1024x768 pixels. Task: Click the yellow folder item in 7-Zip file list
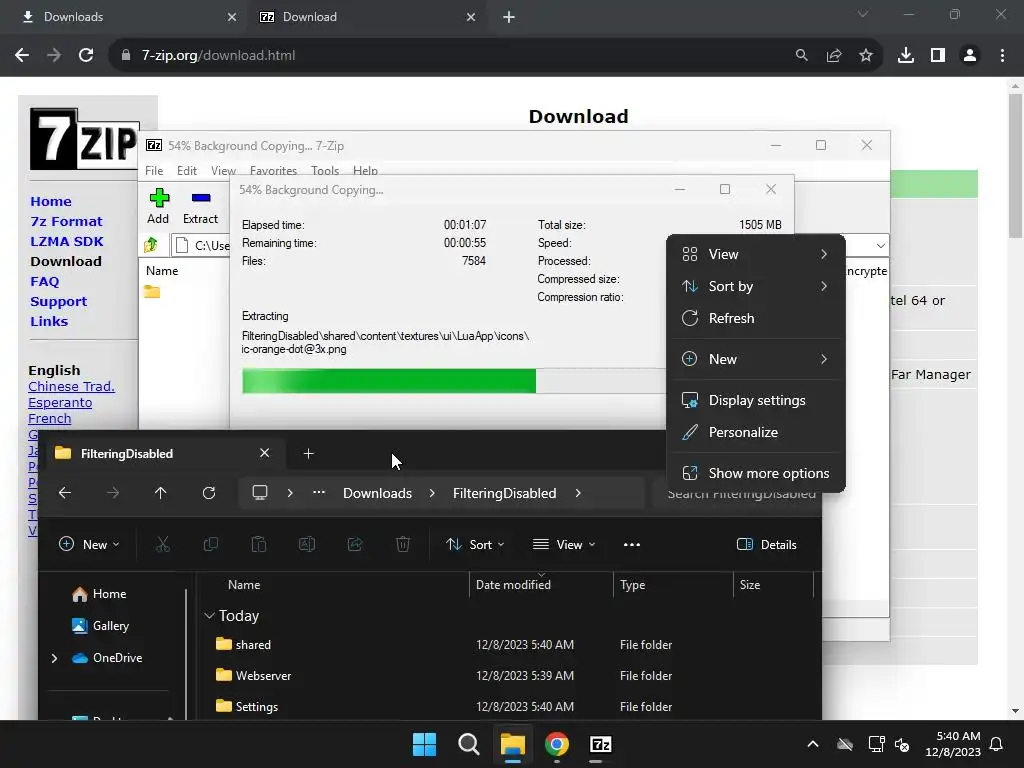pos(152,292)
